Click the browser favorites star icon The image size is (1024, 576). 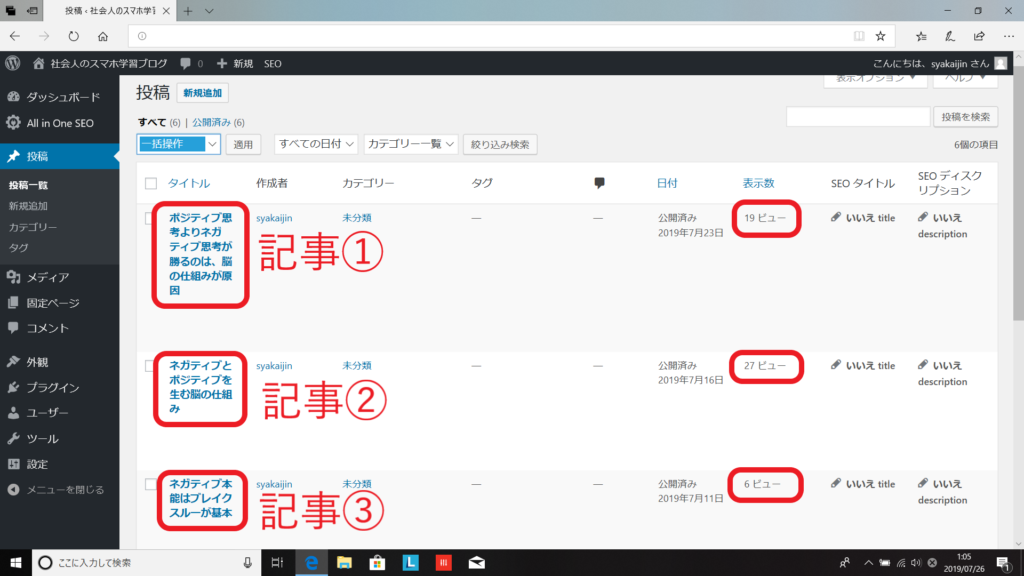(x=880, y=36)
